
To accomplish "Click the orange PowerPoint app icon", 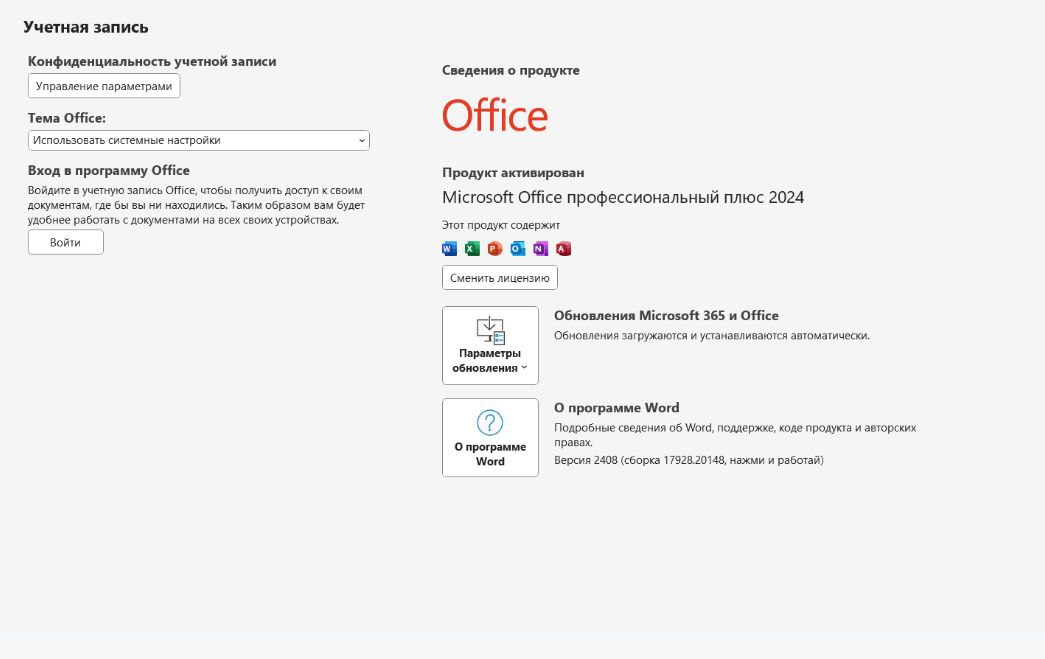I will coord(495,248).
